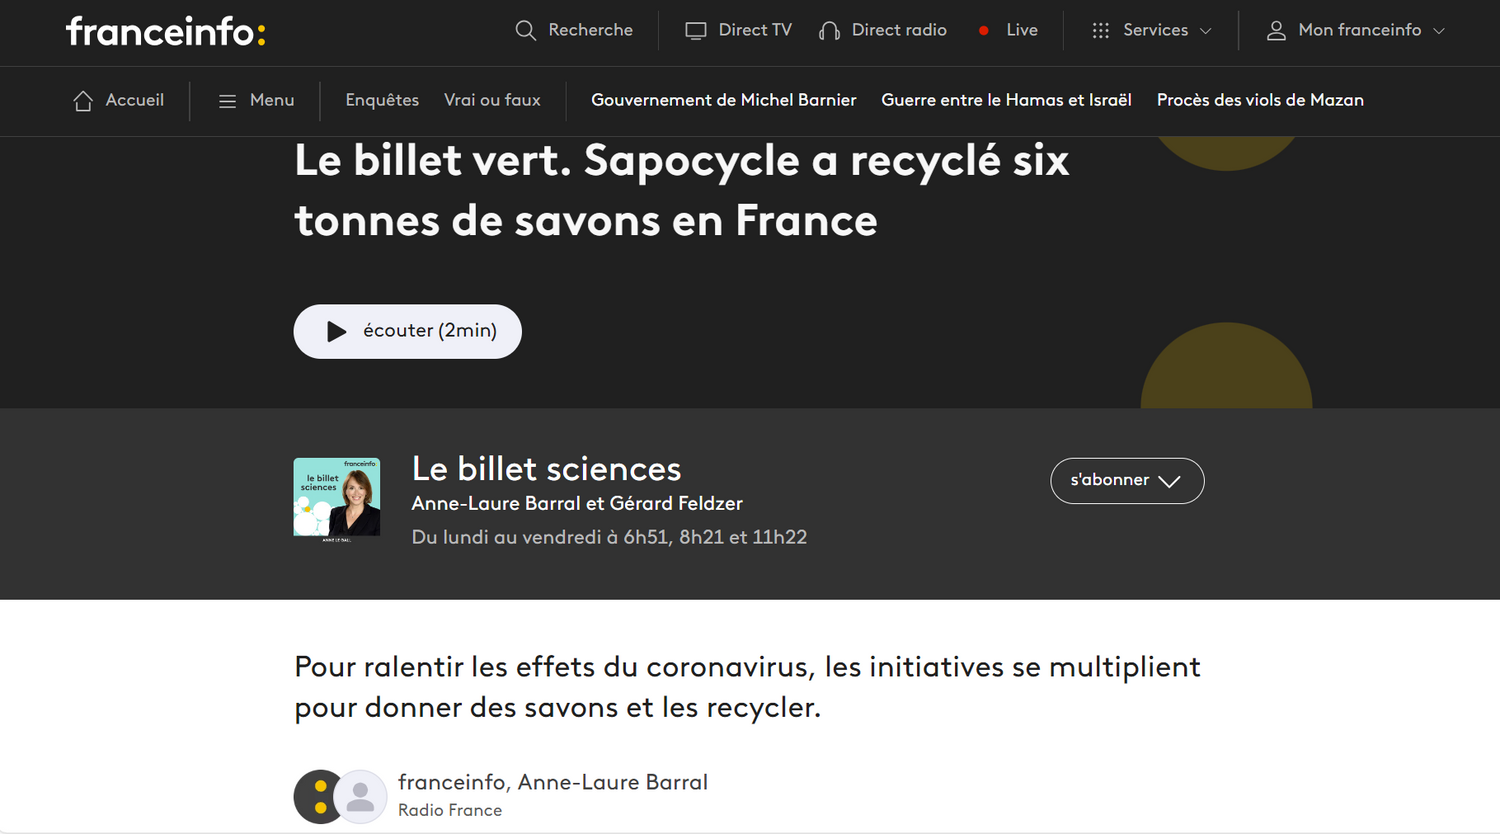1500x834 pixels.
Task: Click the Le billet sciences podcast thumbnail
Action: [x=337, y=497]
